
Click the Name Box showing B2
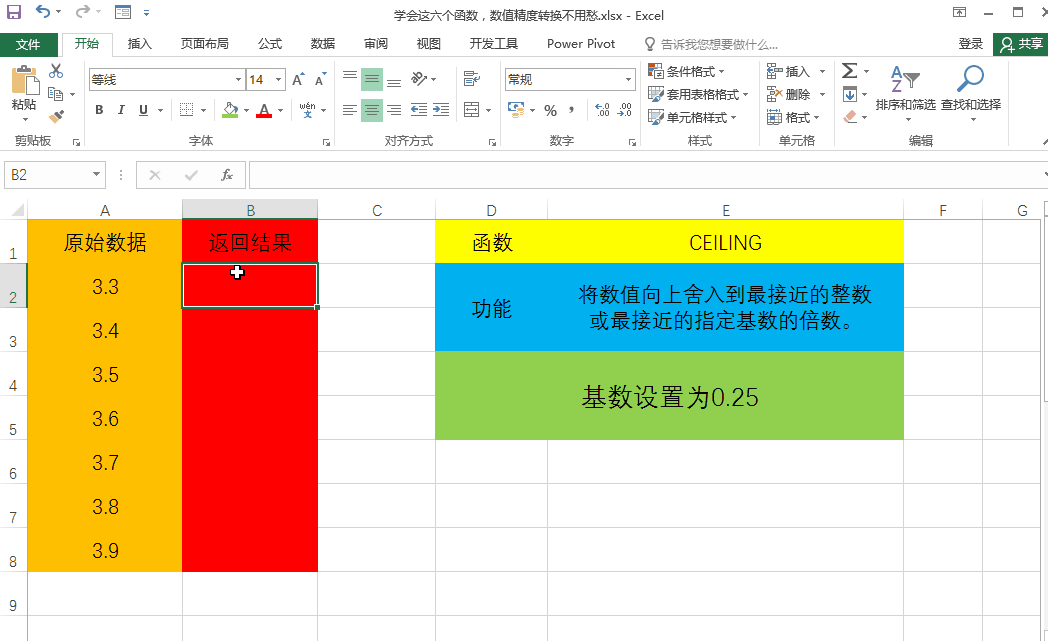point(55,175)
